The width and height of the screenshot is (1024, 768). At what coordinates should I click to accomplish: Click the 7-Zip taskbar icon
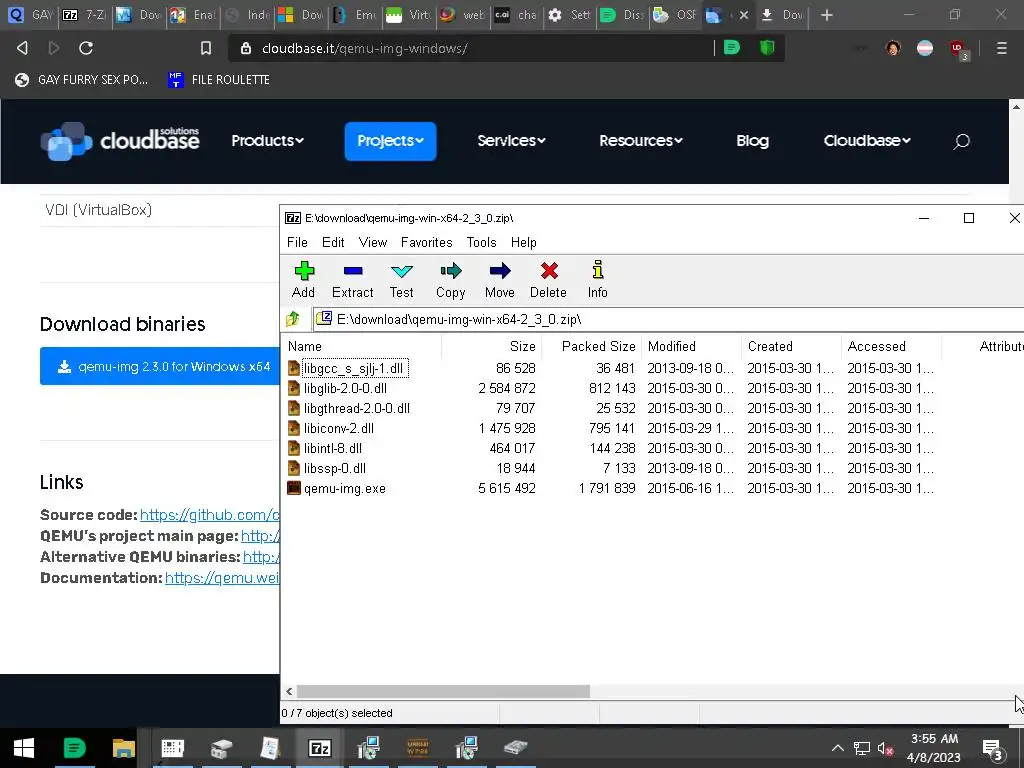click(319, 748)
